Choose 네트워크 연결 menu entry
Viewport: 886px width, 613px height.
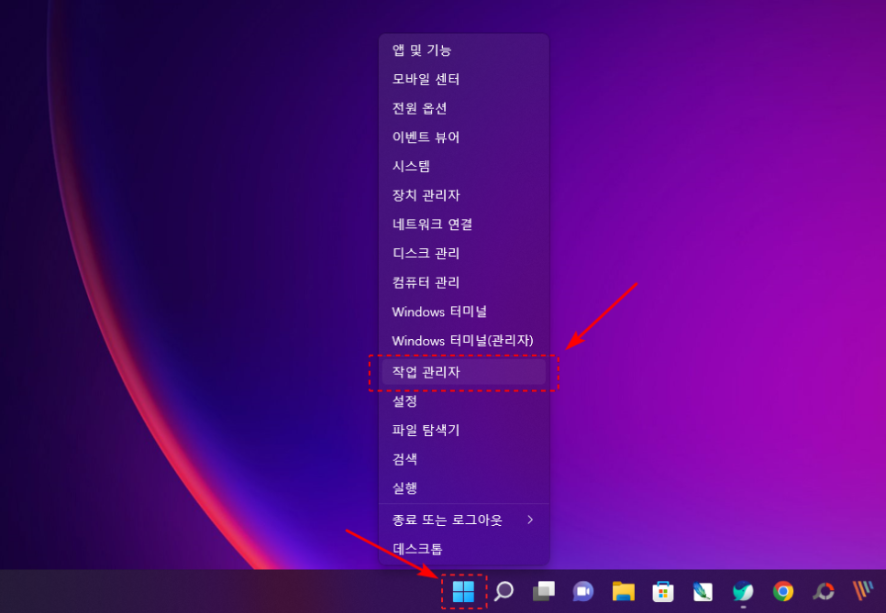point(464,224)
